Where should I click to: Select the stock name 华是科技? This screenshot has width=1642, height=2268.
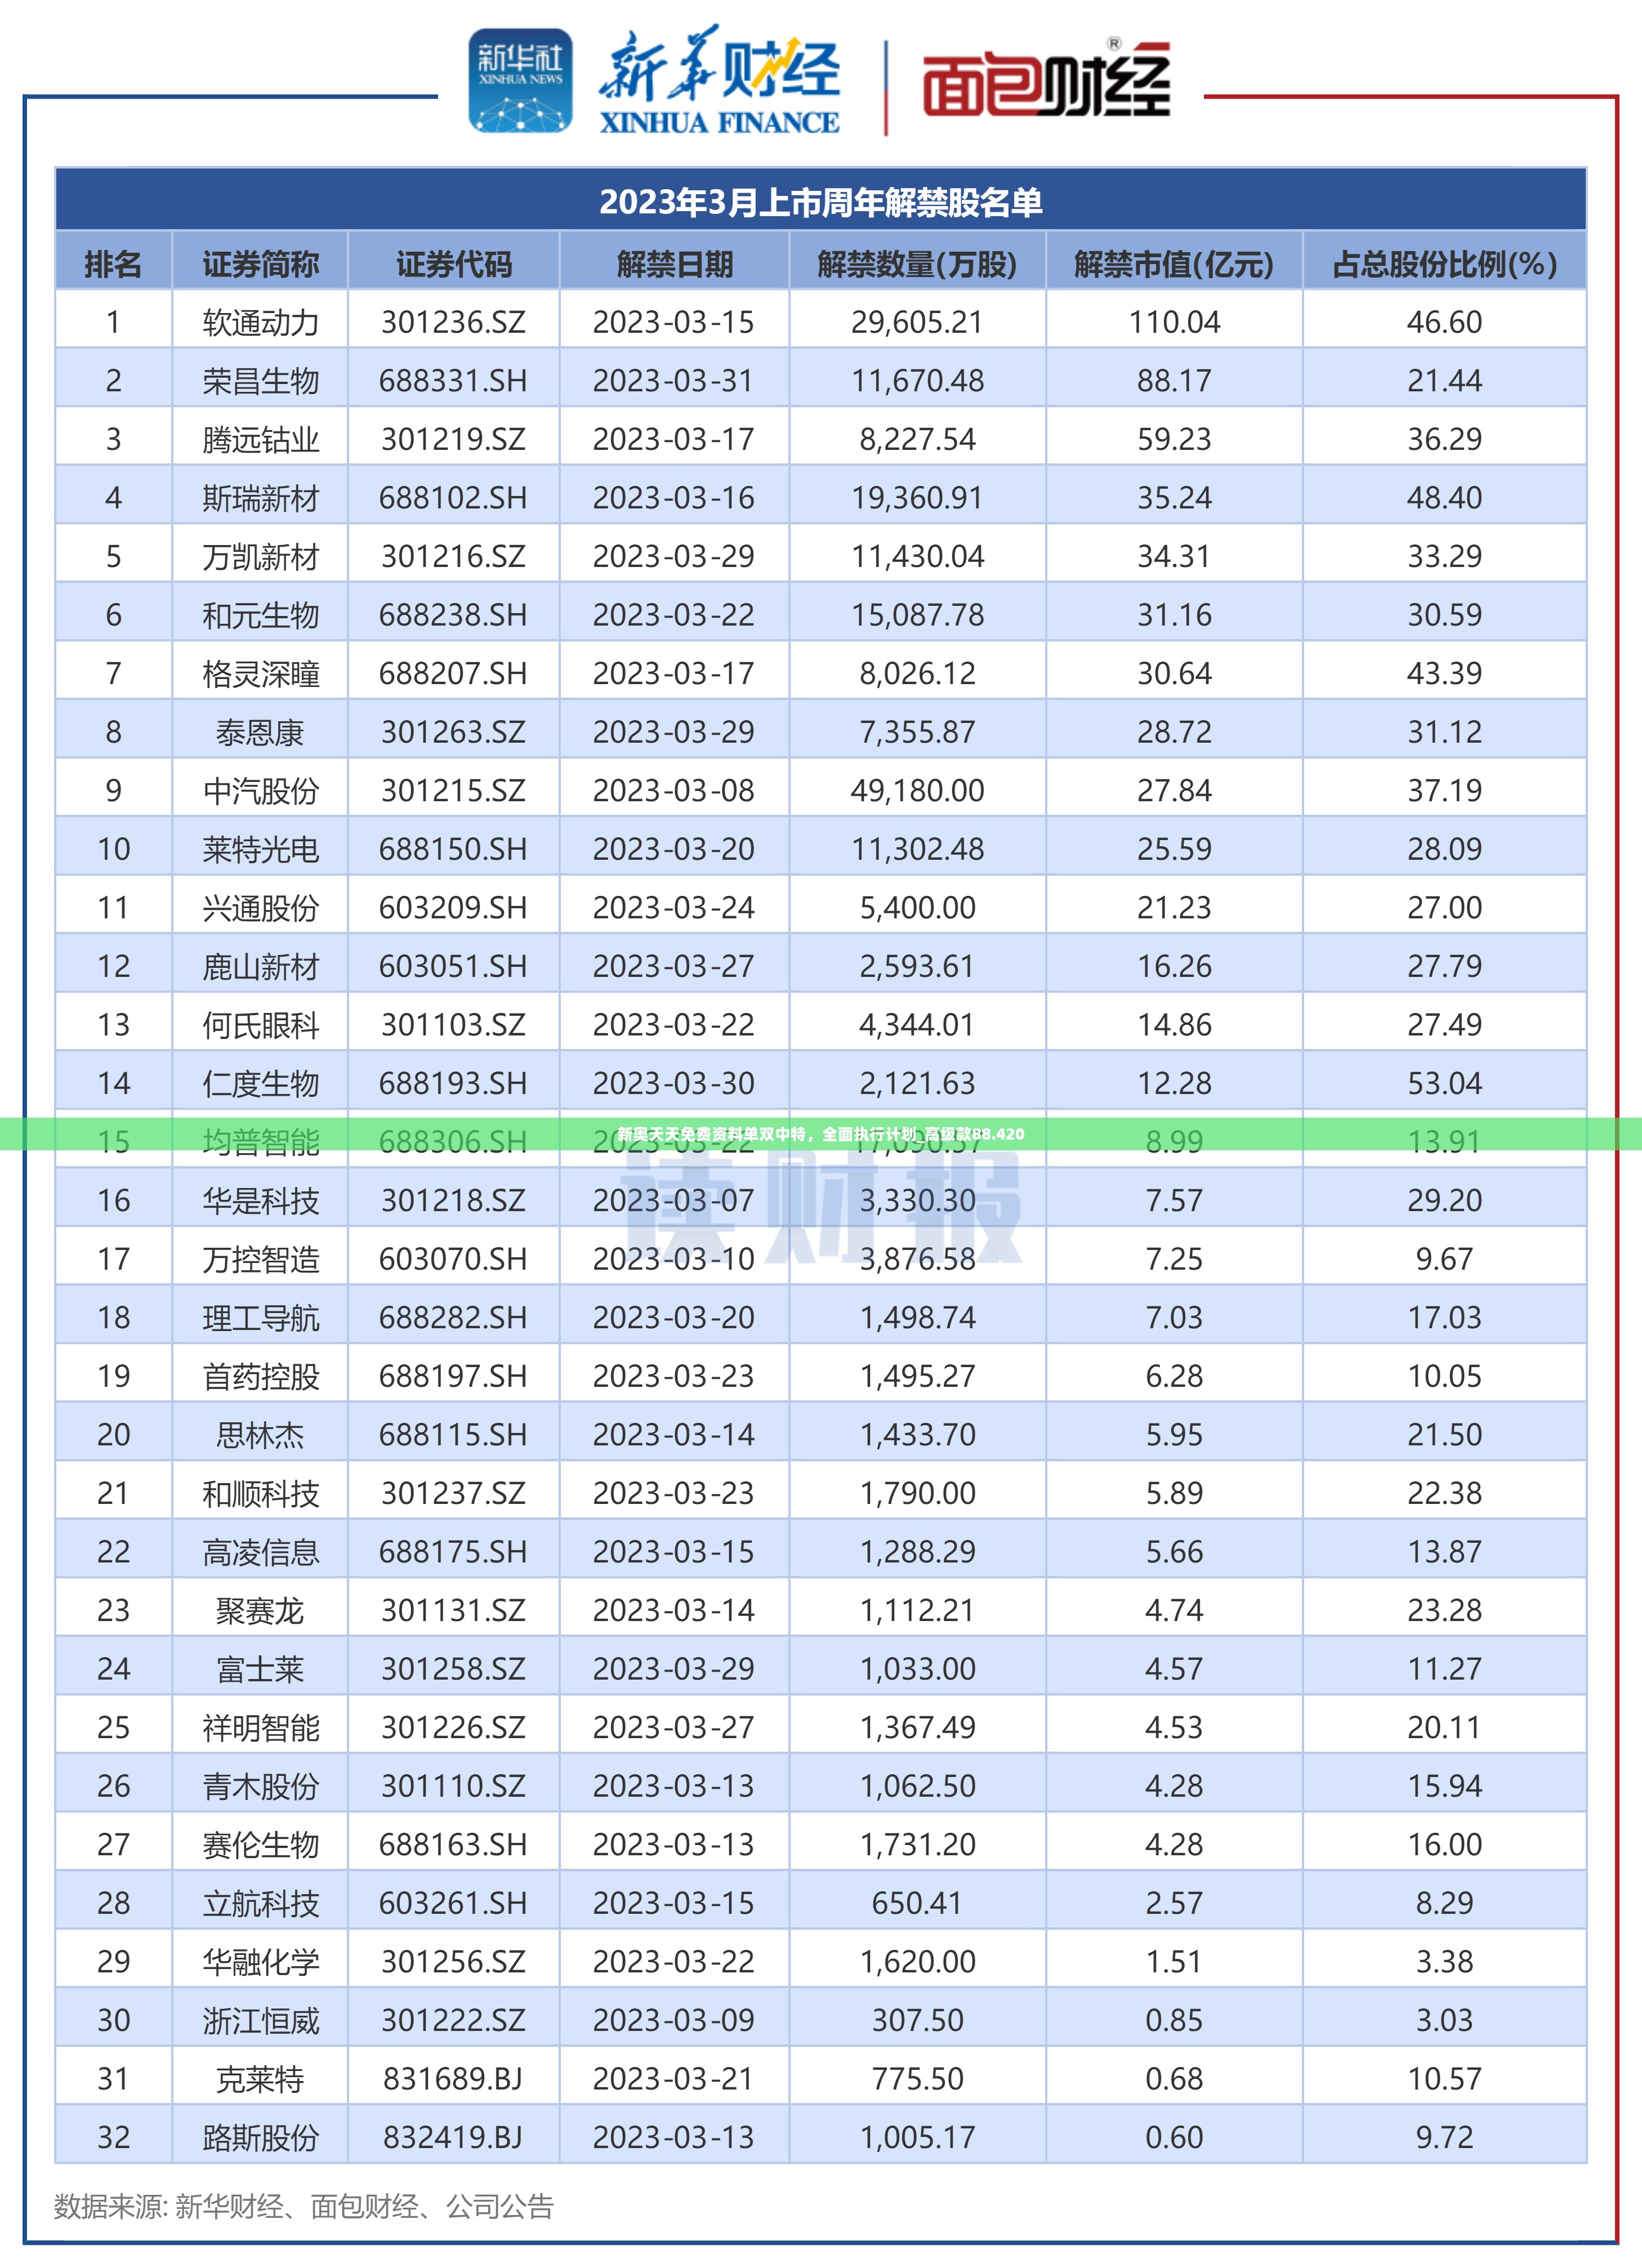(260, 1201)
